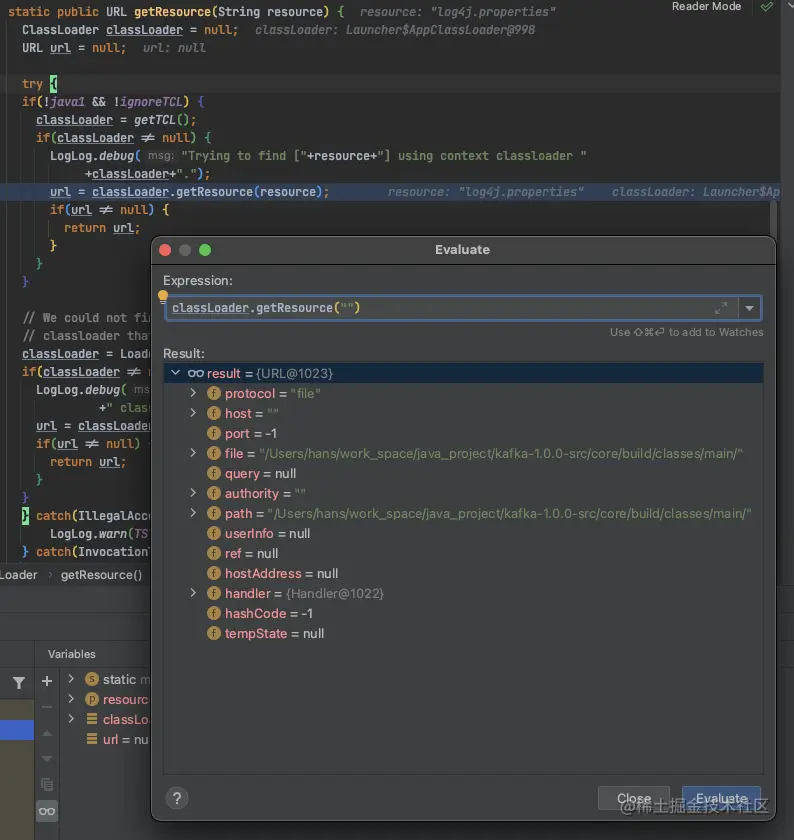The image size is (794, 840).
Task: Select the query = null row
Action: (463, 474)
